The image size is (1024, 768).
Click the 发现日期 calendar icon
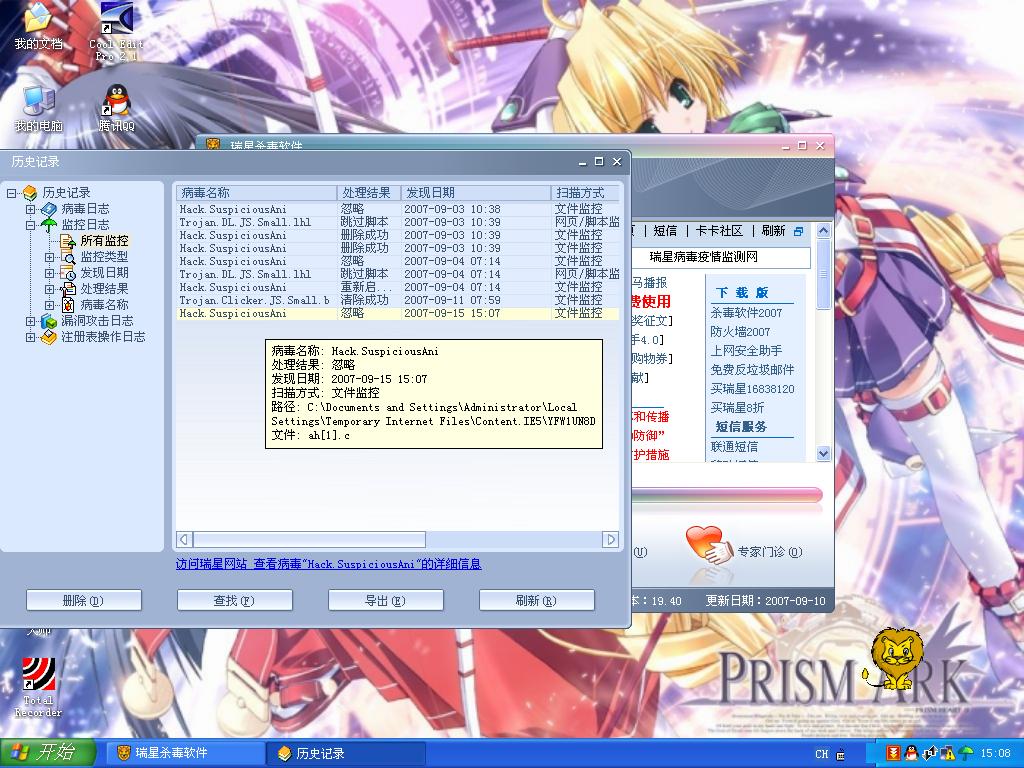[68, 273]
